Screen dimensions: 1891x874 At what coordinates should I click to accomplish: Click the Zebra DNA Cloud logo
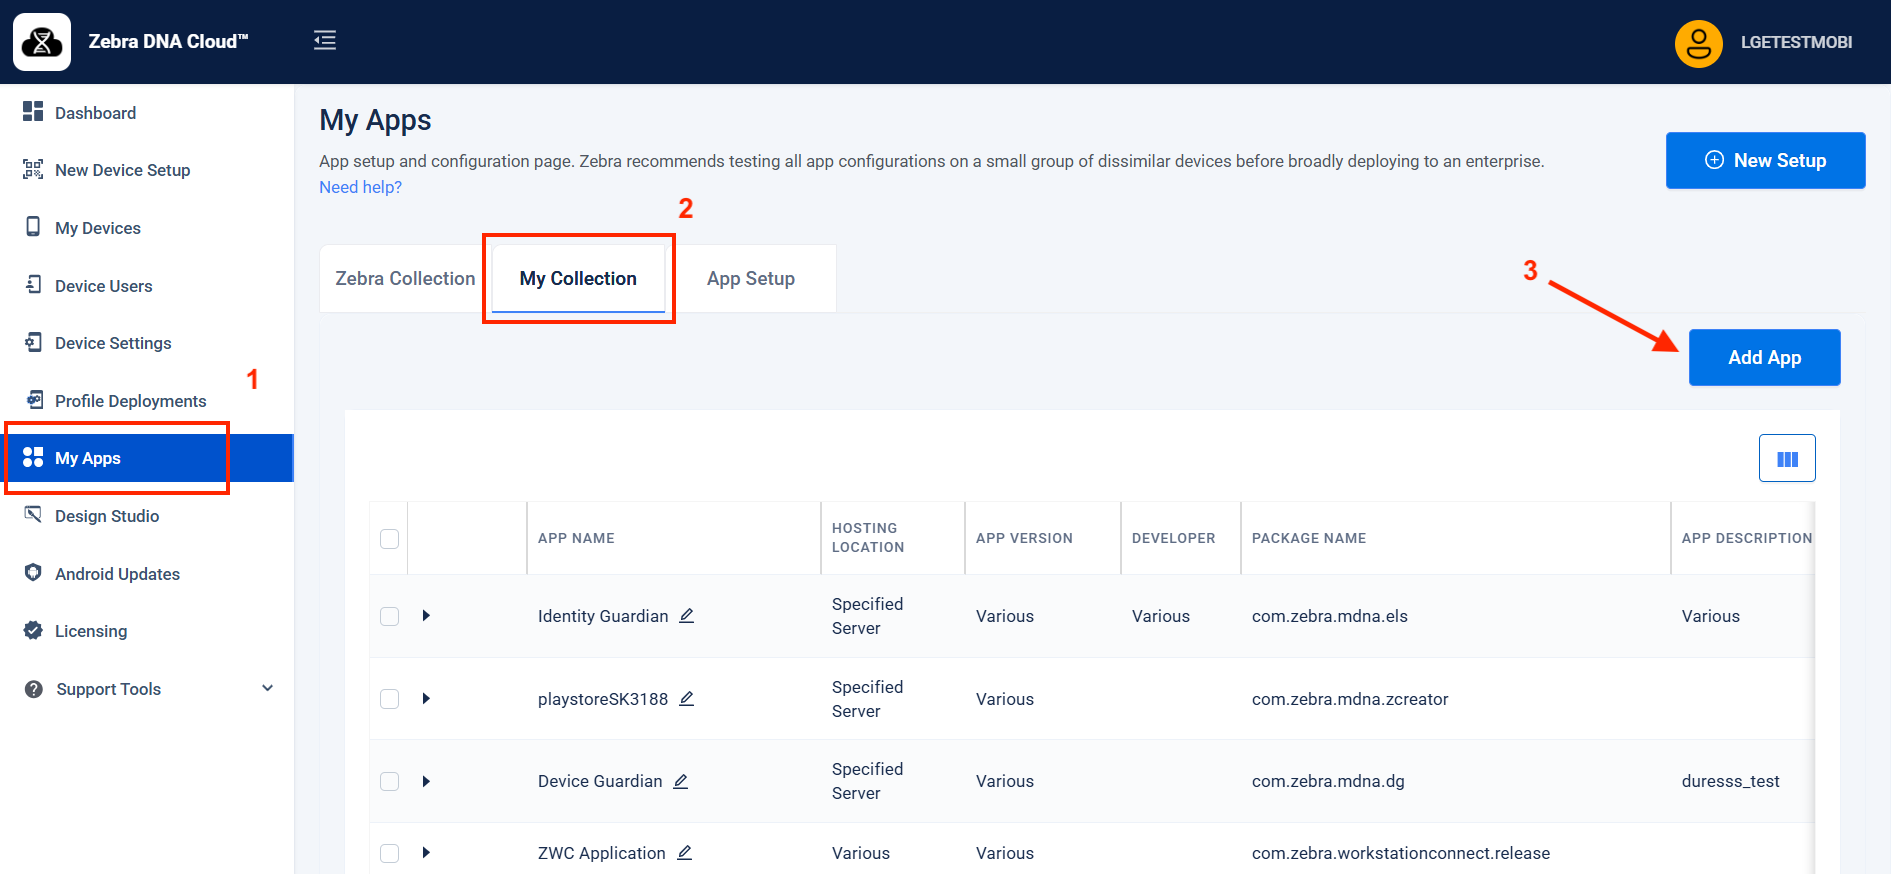coord(42,42)
